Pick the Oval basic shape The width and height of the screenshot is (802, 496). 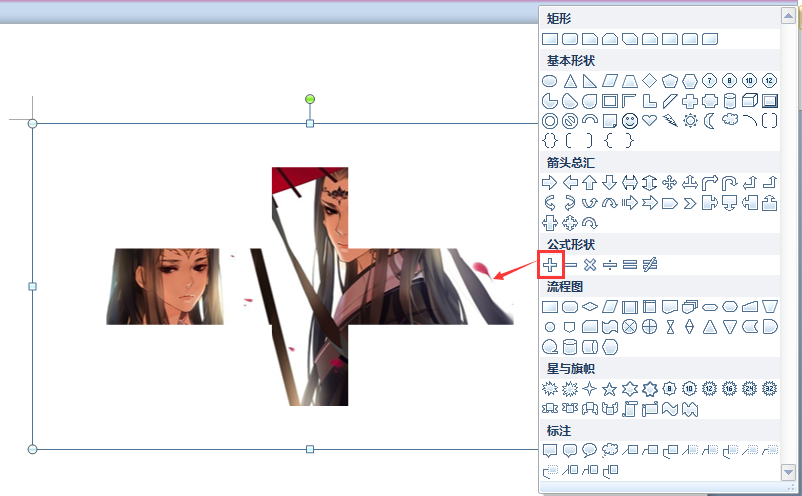click(550, 81)
